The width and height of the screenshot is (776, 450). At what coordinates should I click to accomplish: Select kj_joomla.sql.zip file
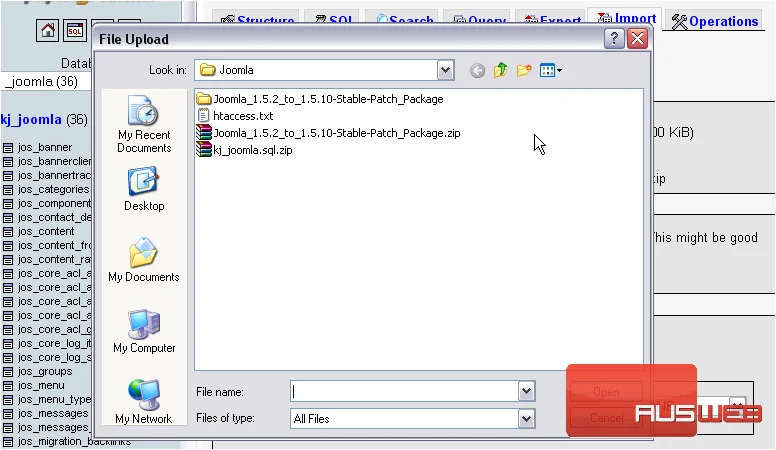point(244,150)
